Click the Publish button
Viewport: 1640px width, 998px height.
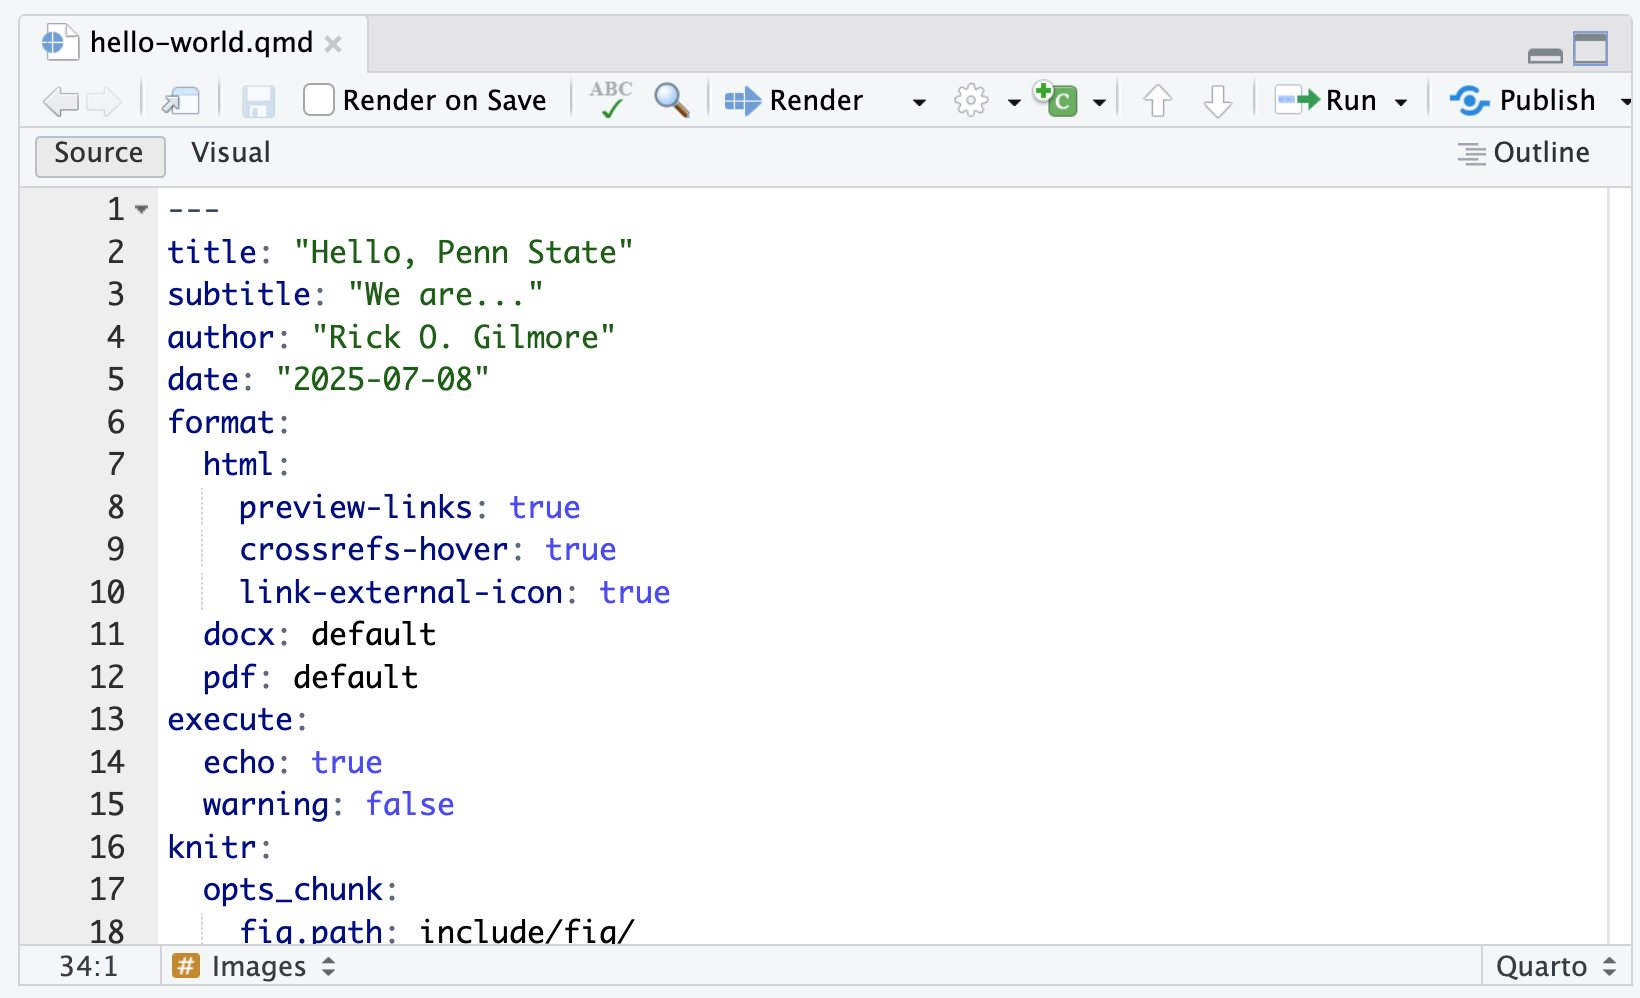(1524, 101)
